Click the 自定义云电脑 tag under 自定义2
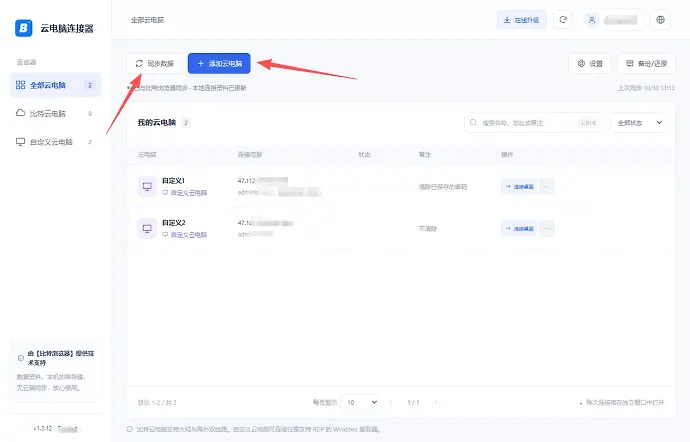690x442 pixels. click(x=185, y=235)
